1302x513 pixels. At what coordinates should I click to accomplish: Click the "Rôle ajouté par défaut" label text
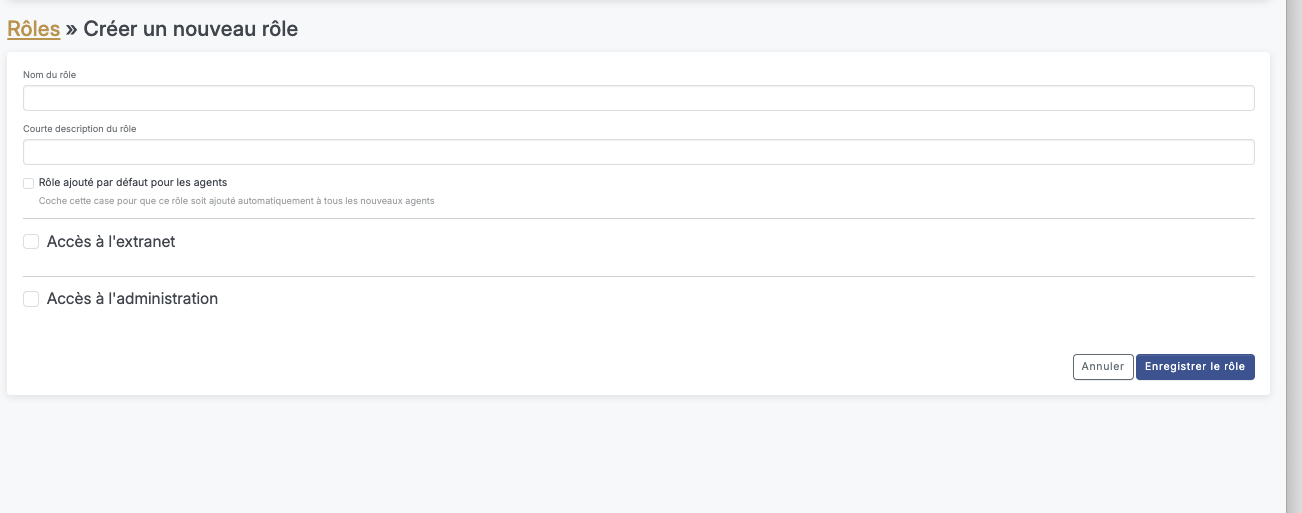132,183
